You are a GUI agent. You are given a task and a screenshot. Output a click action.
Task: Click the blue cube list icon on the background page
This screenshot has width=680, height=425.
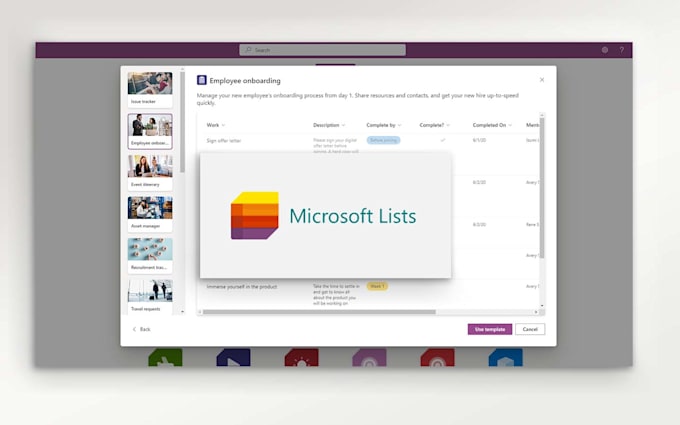tap(506, 358)
